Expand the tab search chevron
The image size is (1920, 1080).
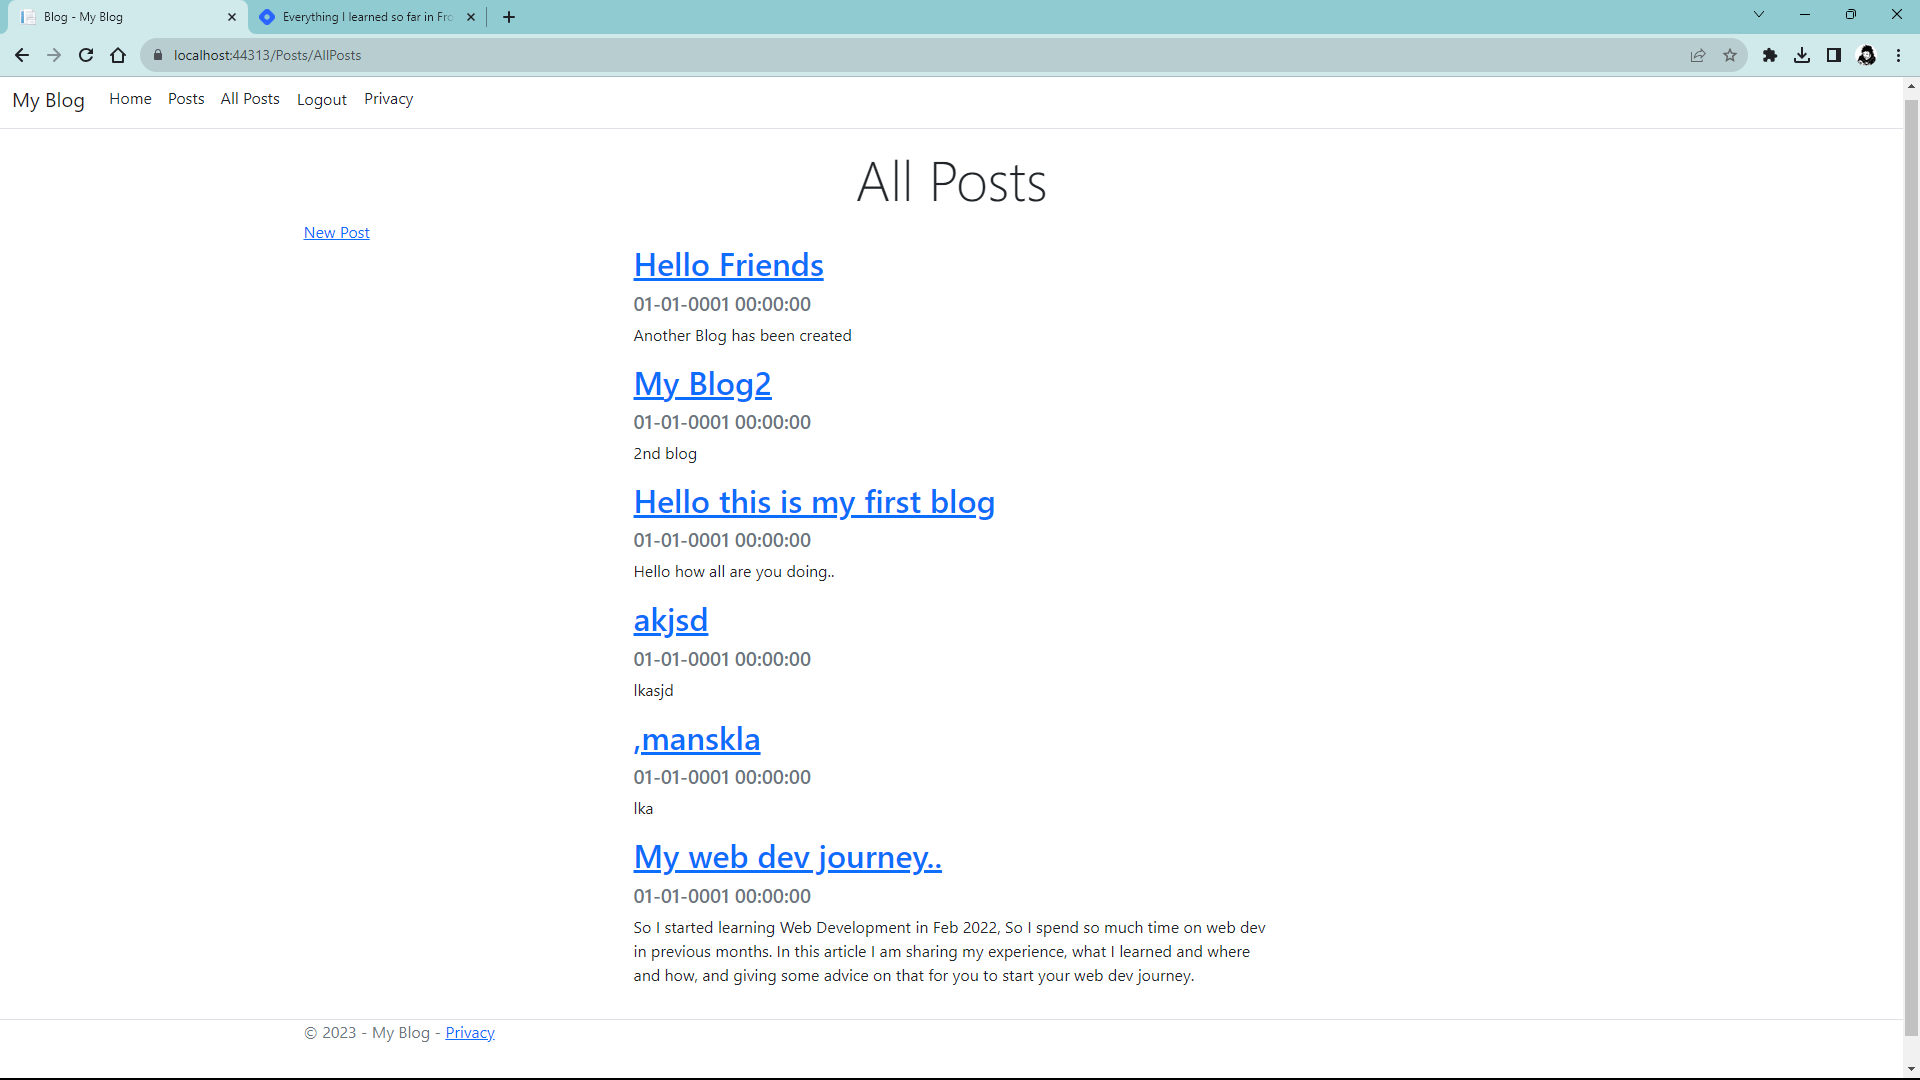point(1759,15)
